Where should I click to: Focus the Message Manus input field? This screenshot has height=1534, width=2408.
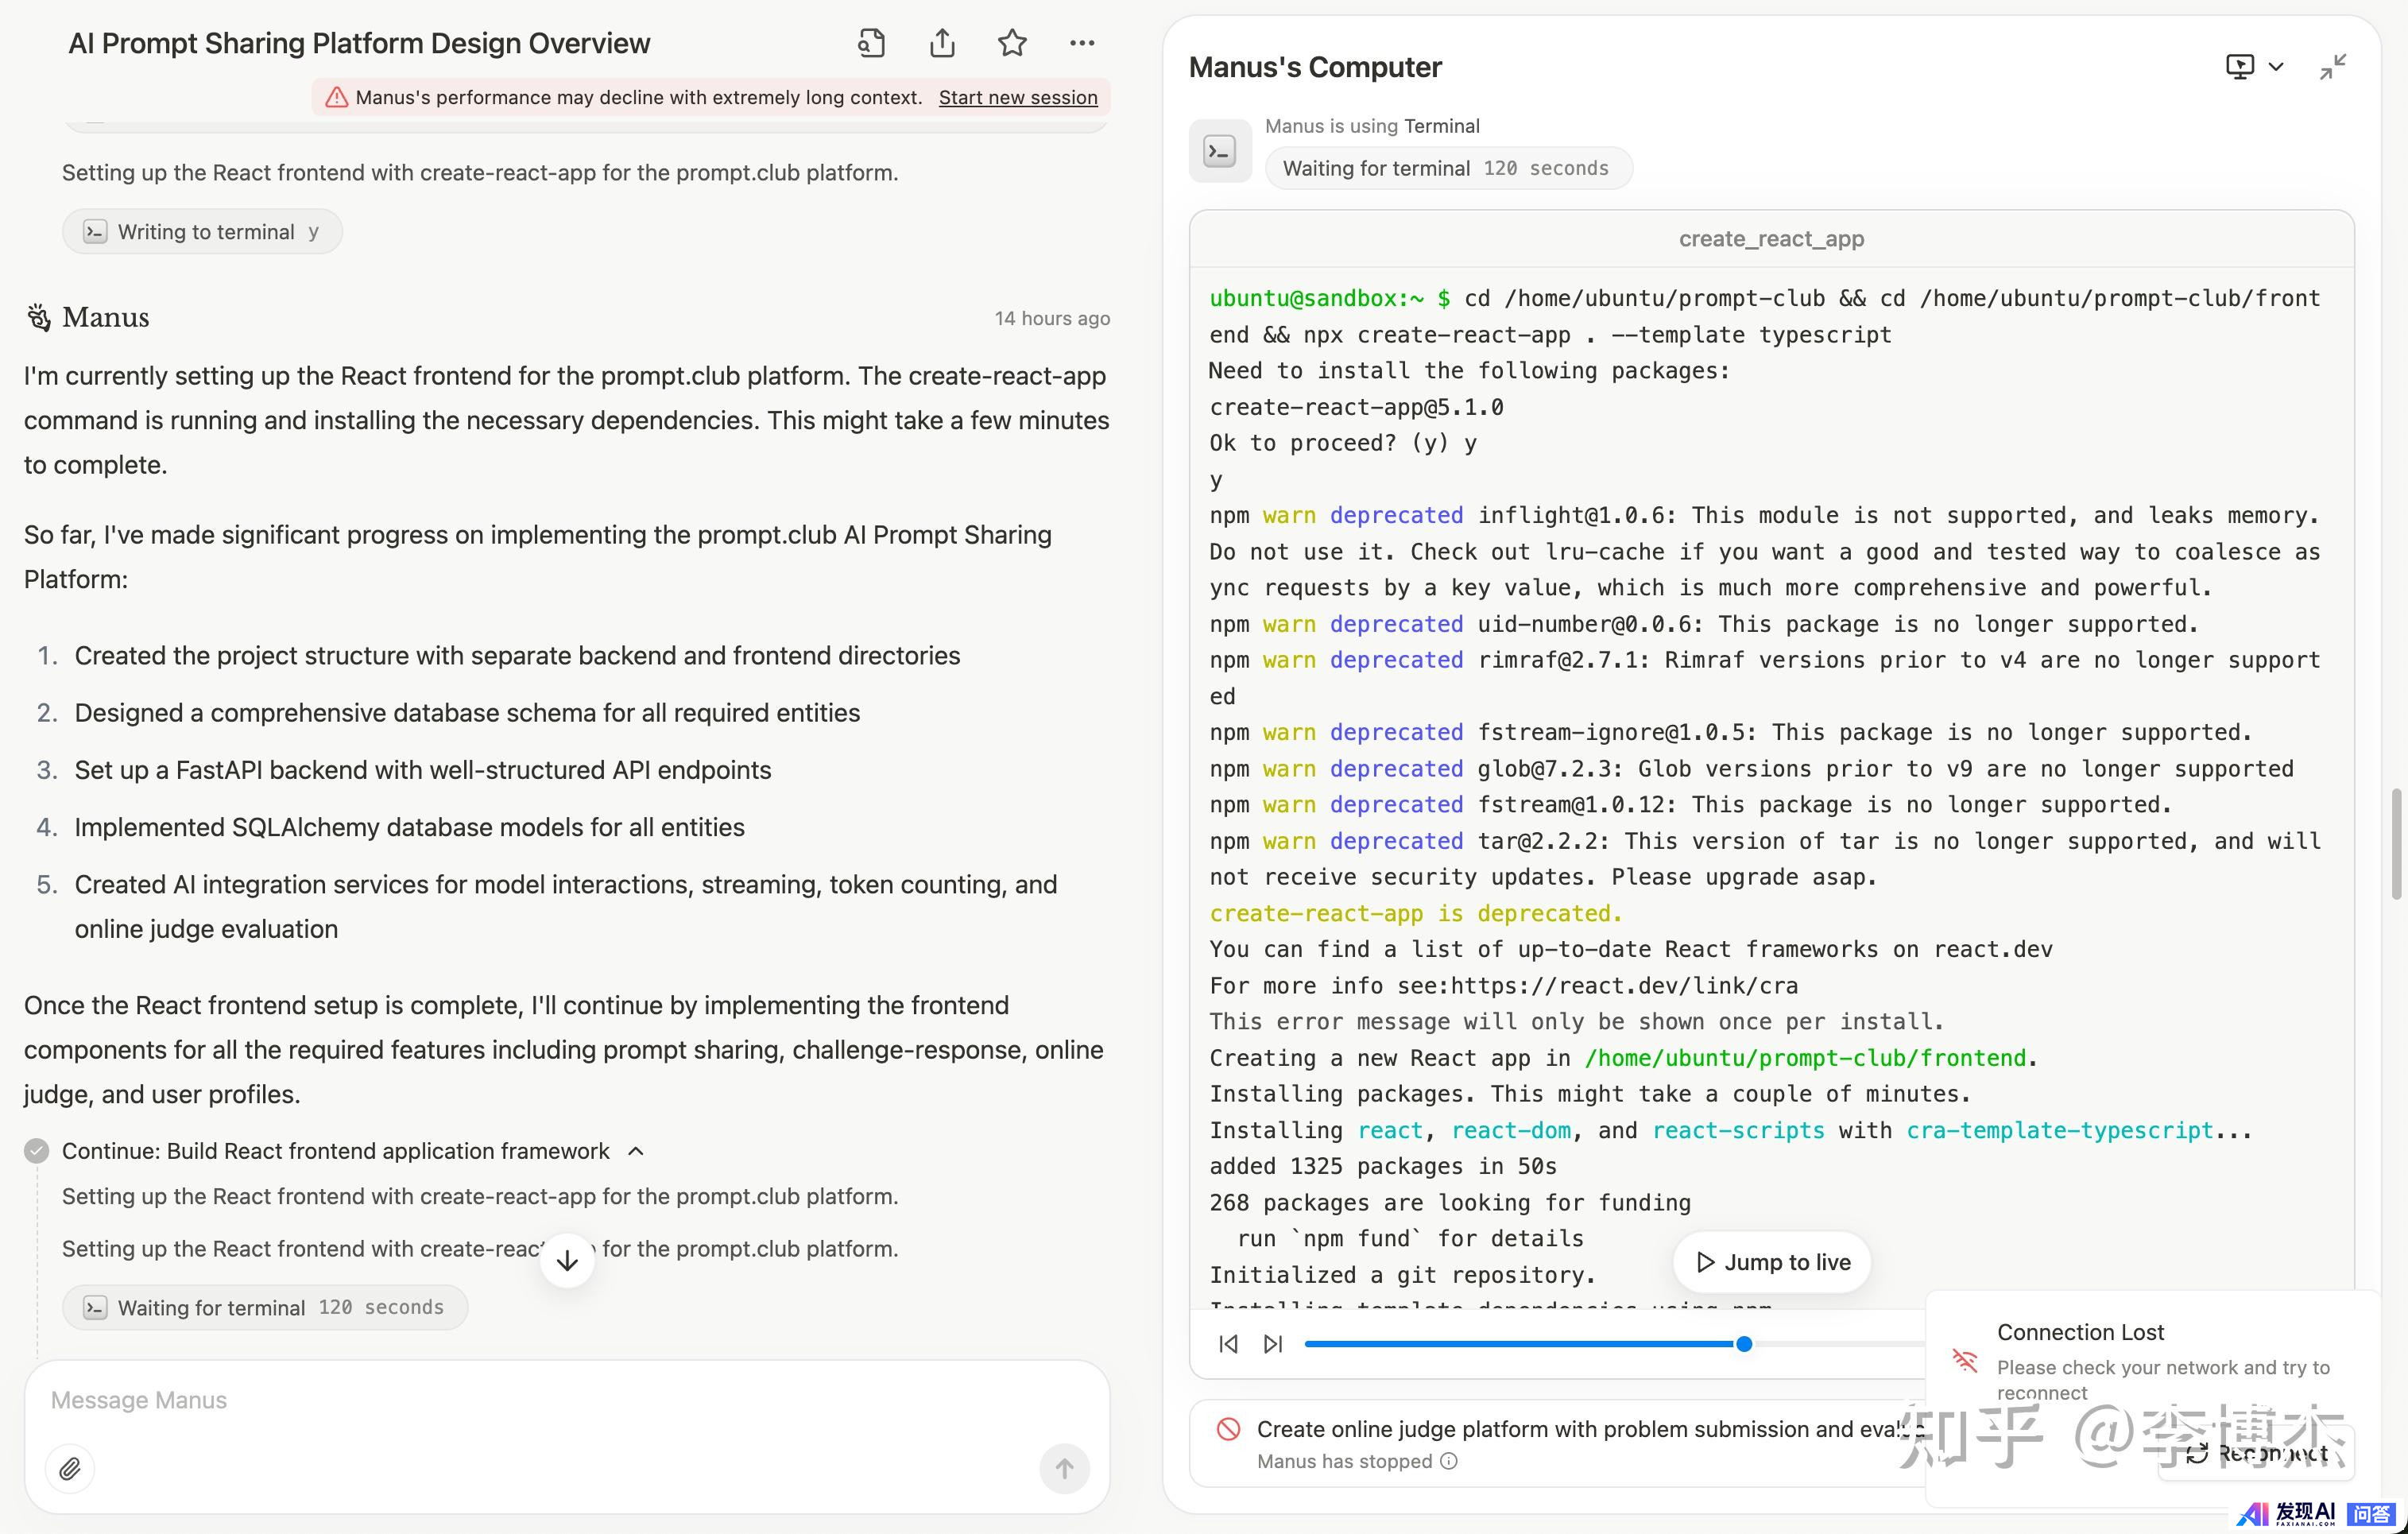[540, 1400]
